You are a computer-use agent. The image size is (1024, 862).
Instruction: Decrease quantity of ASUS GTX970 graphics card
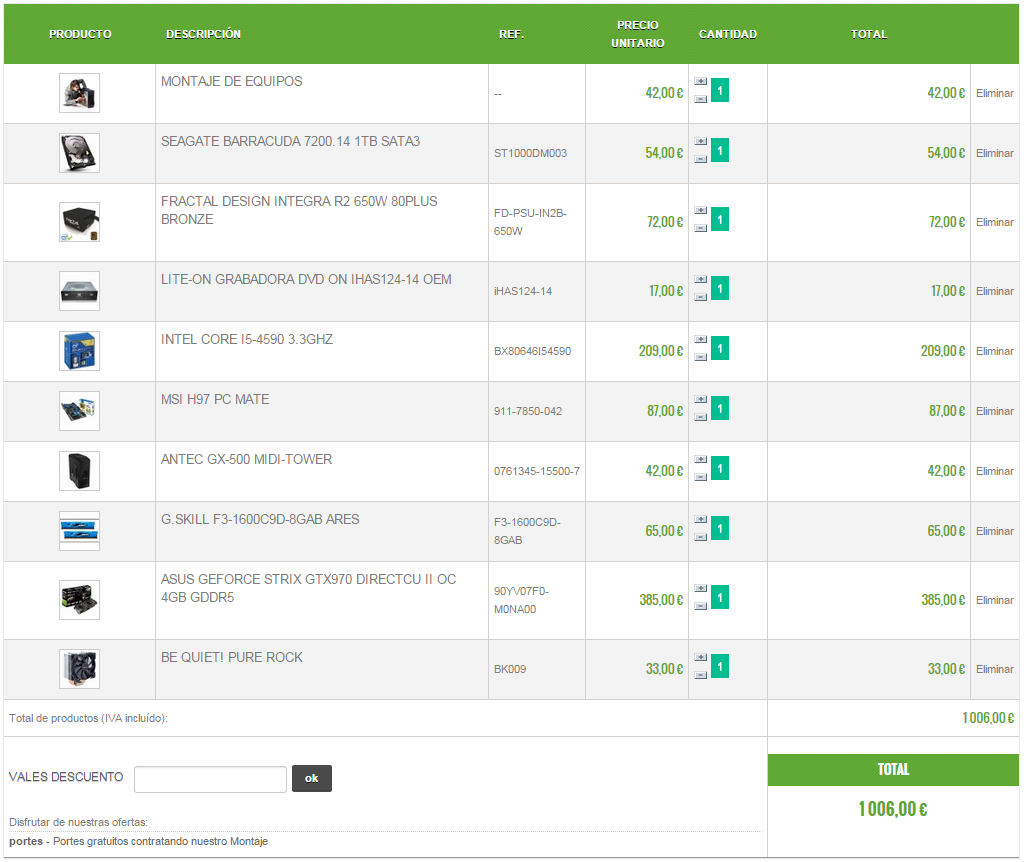pos(700,606)
